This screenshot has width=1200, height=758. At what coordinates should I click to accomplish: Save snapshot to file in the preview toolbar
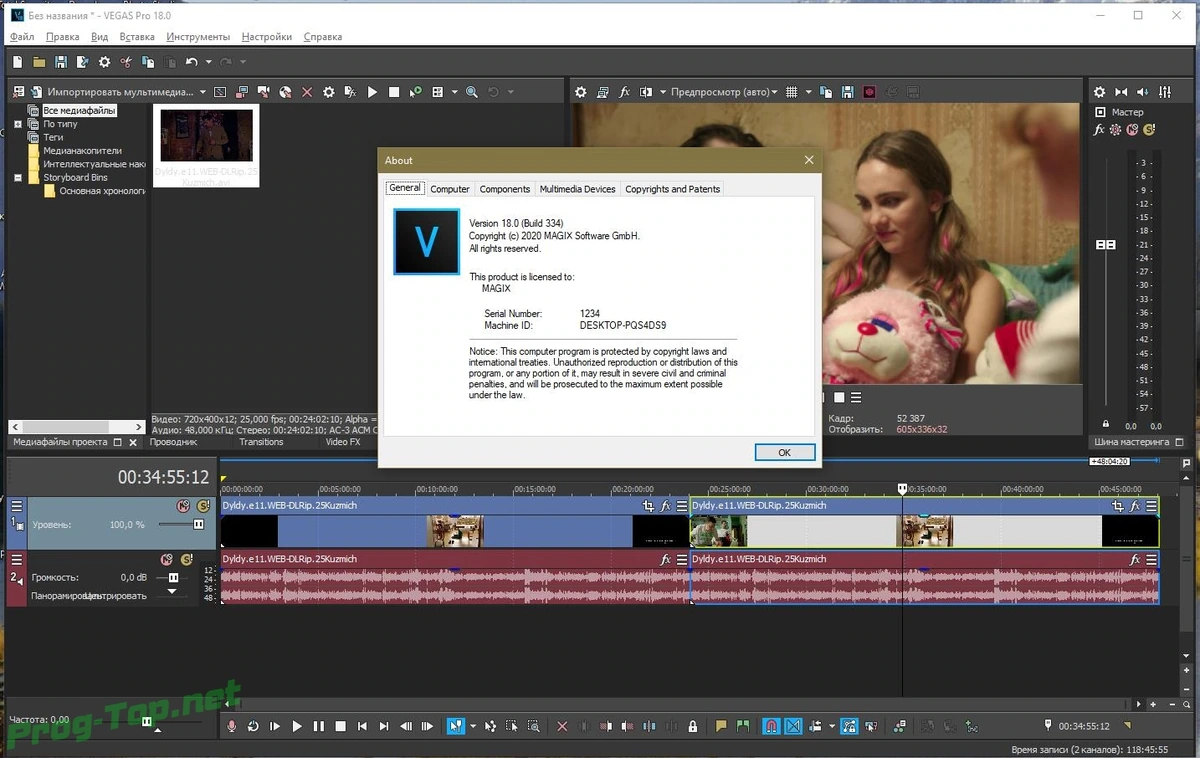[x=848, y=92]
